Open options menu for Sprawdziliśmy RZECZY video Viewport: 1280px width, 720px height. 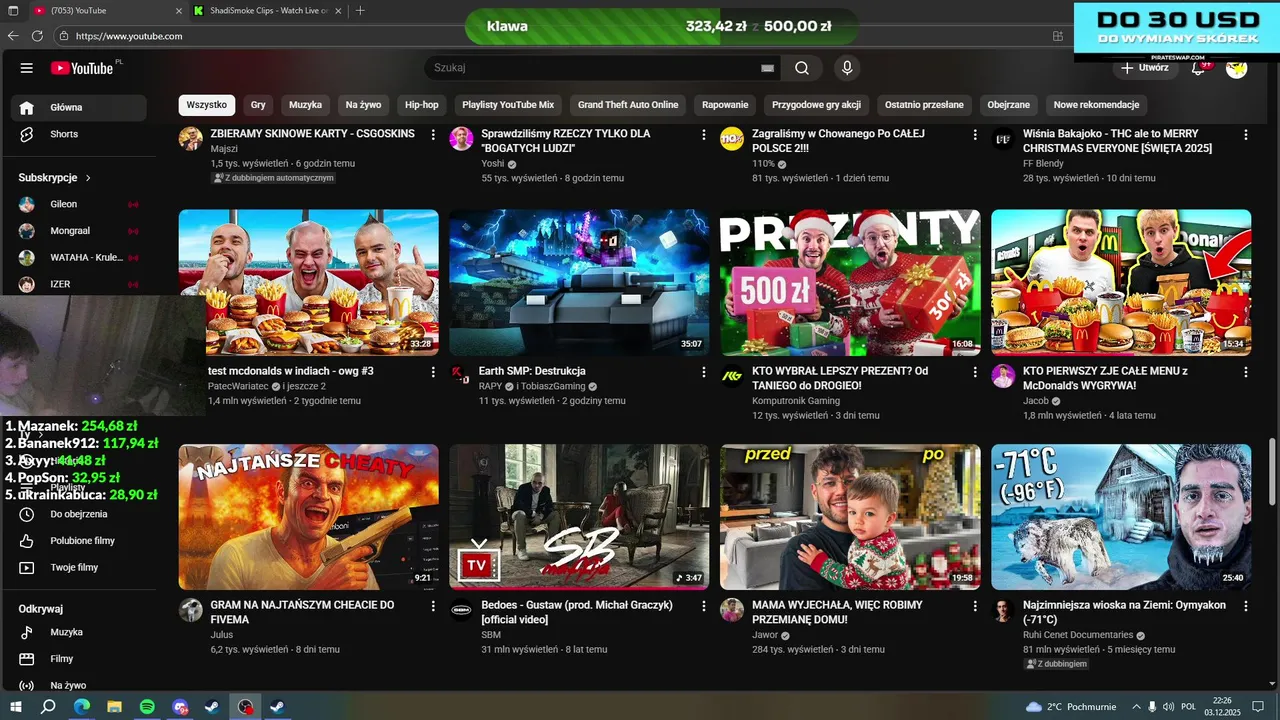click(704, 134)
